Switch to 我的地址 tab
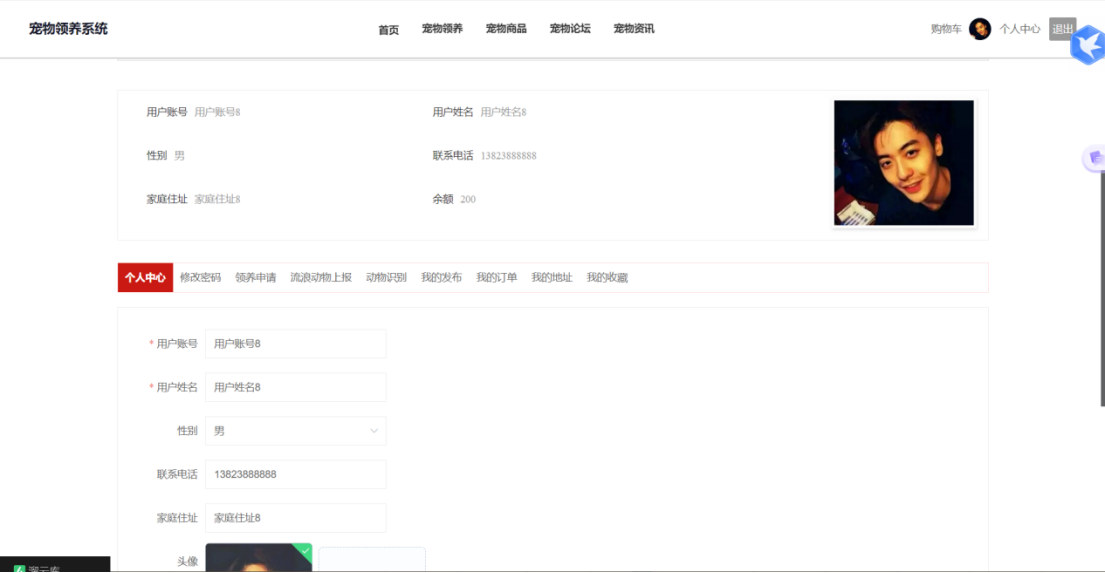 coord(552,278)
